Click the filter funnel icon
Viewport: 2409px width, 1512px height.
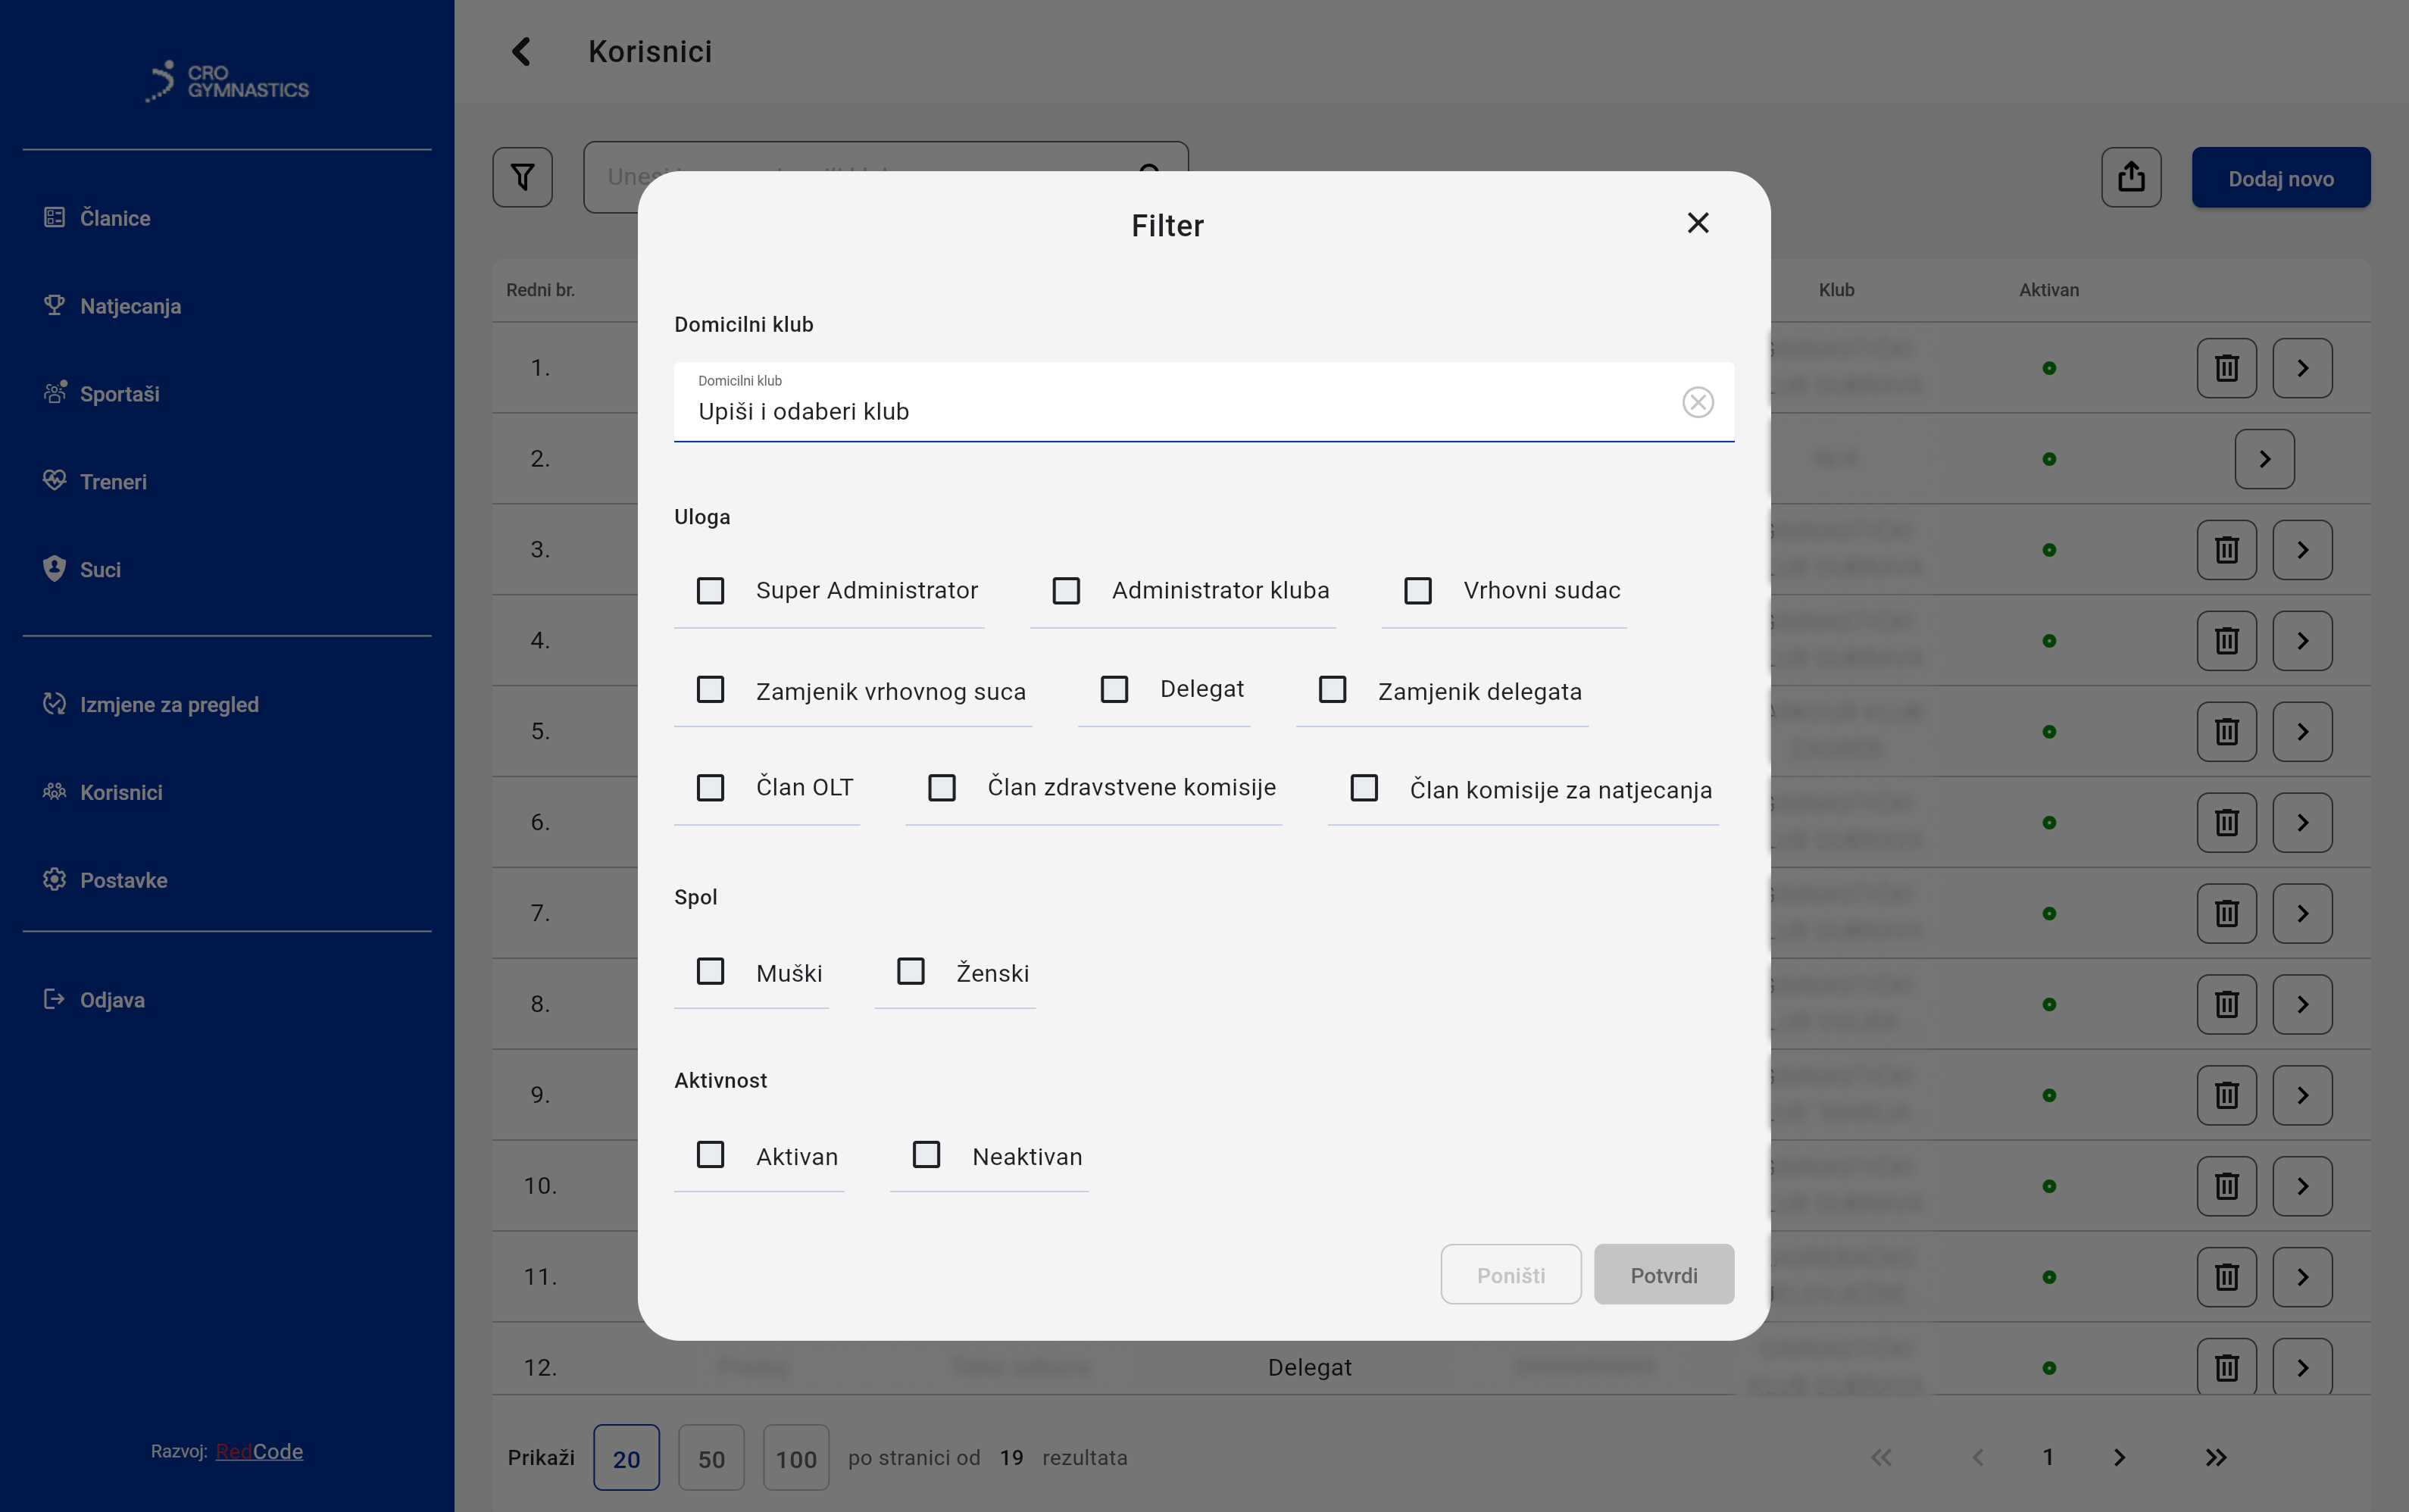(x=522, y=178)
